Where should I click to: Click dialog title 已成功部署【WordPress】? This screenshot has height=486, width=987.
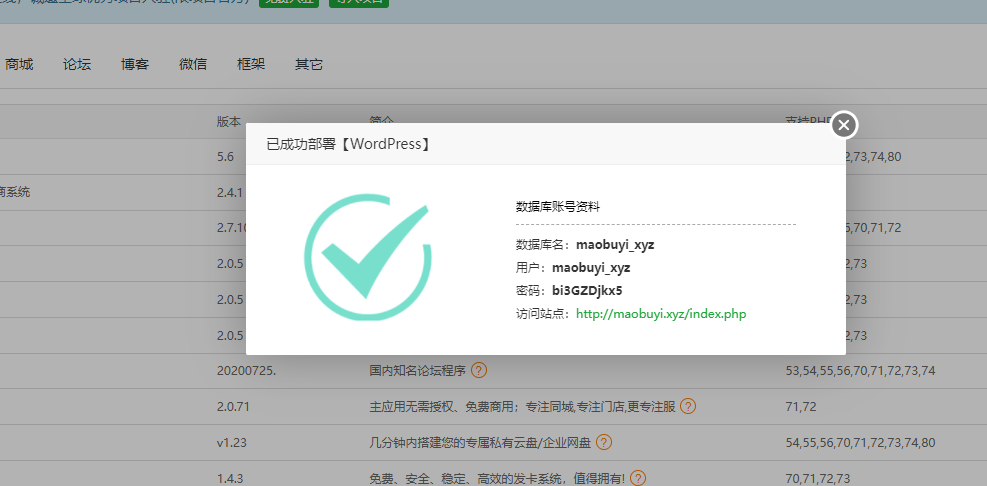coord(349,144)
